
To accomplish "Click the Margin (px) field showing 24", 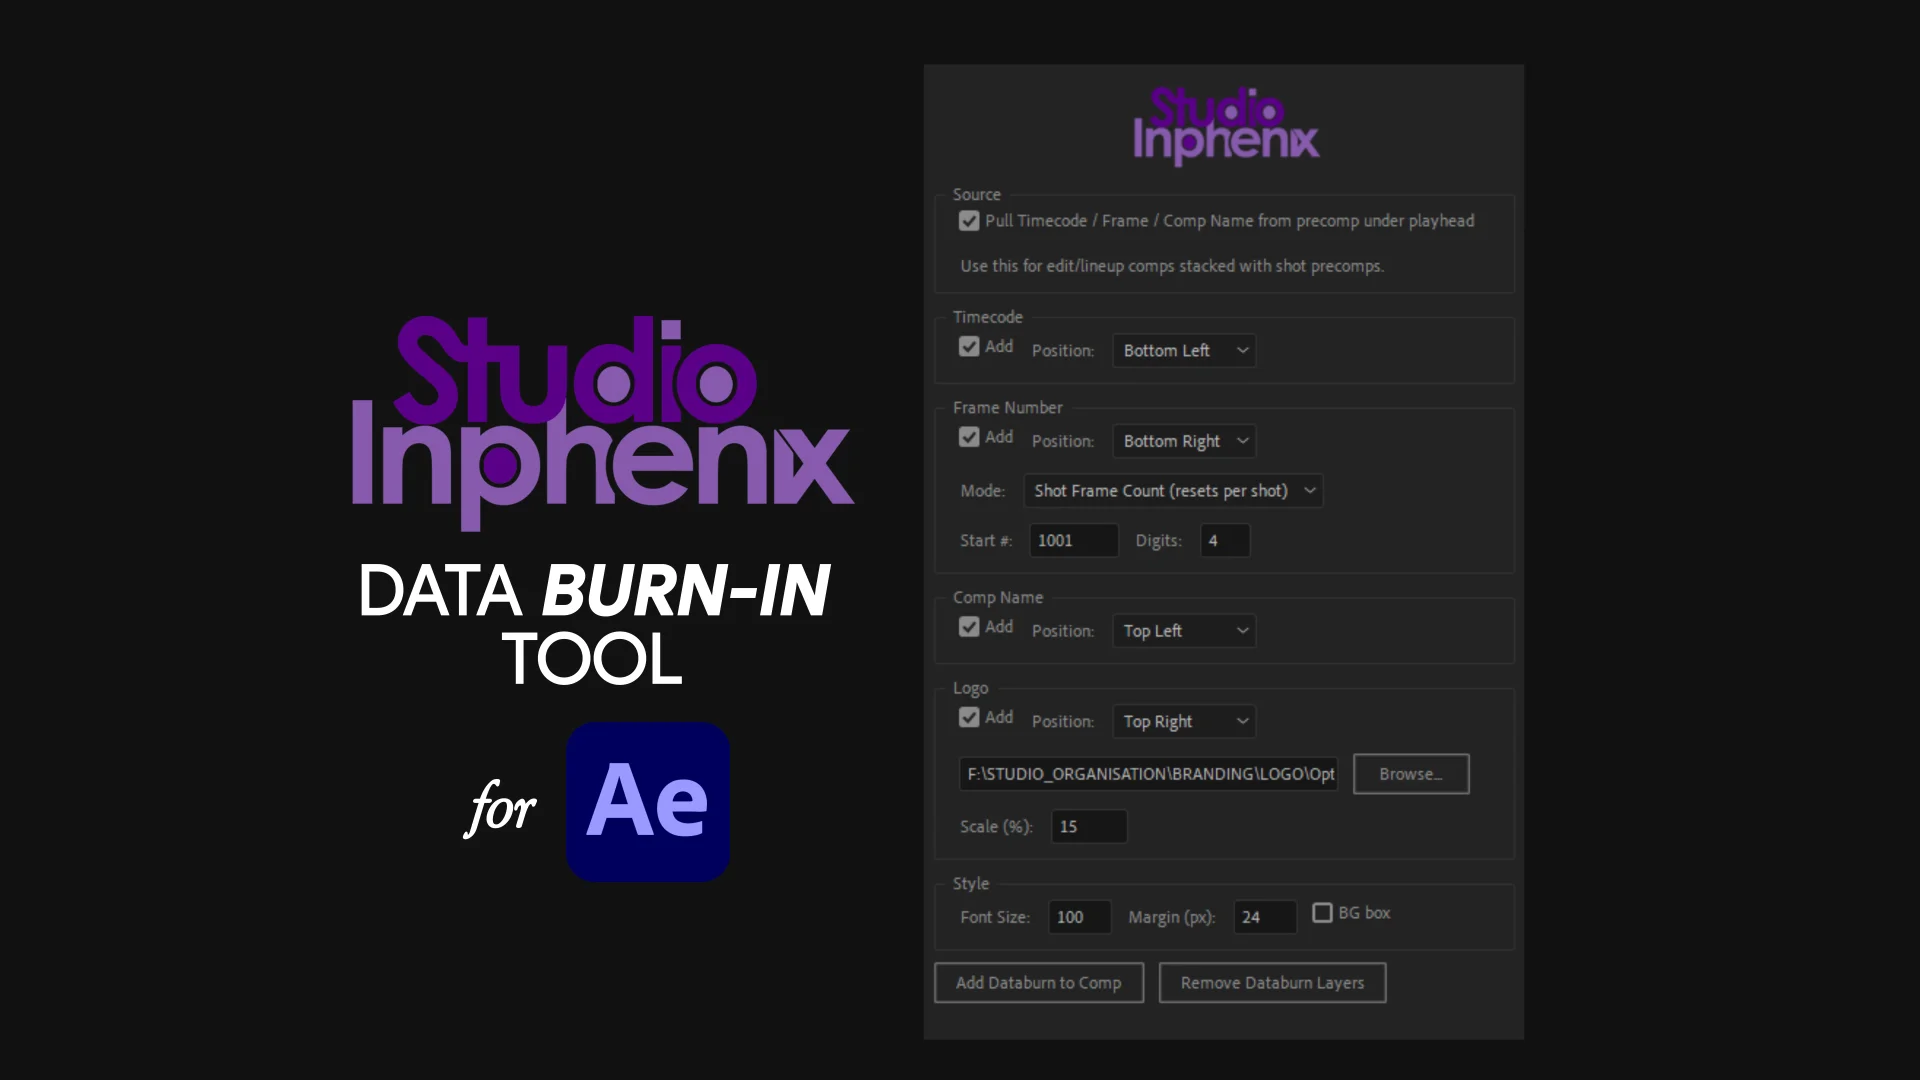I will click(x=1265, y=917).
